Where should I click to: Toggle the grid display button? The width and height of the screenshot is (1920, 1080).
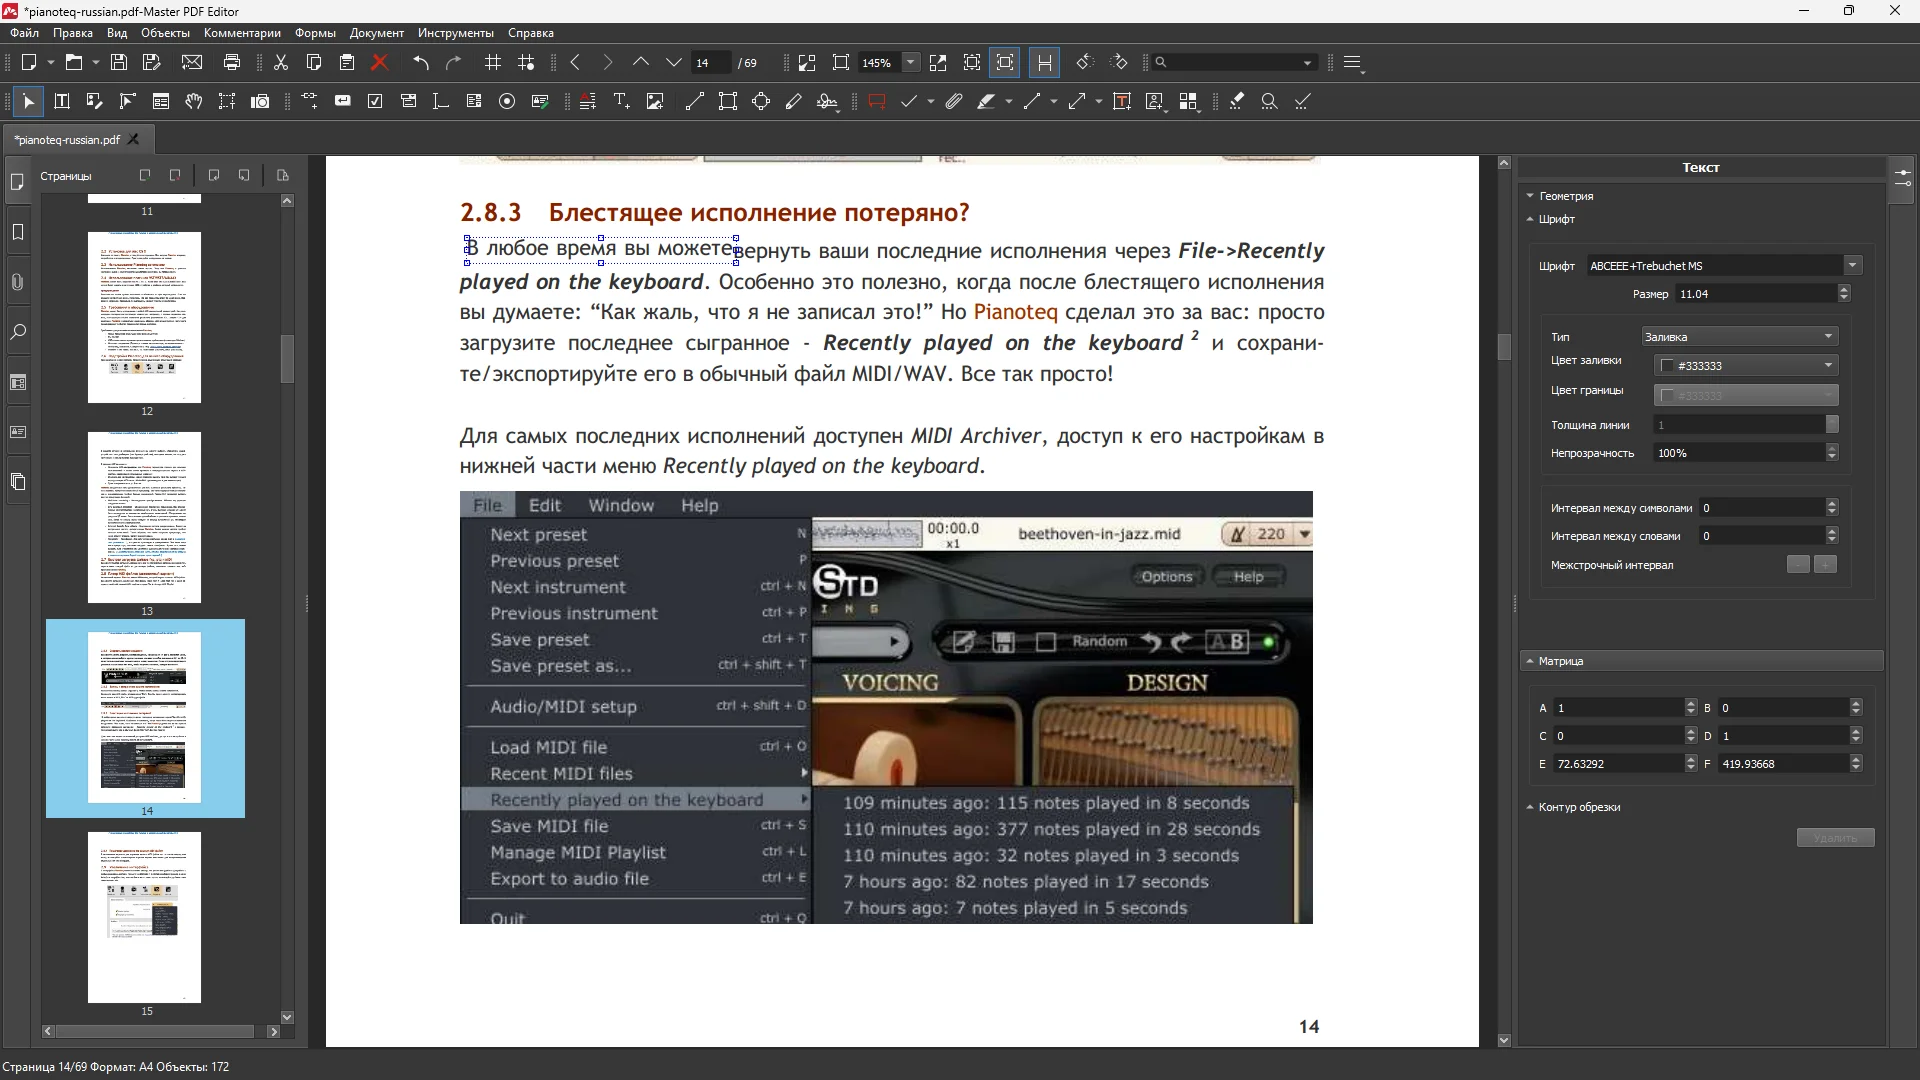pyautogui.click(x=493, y=62)
